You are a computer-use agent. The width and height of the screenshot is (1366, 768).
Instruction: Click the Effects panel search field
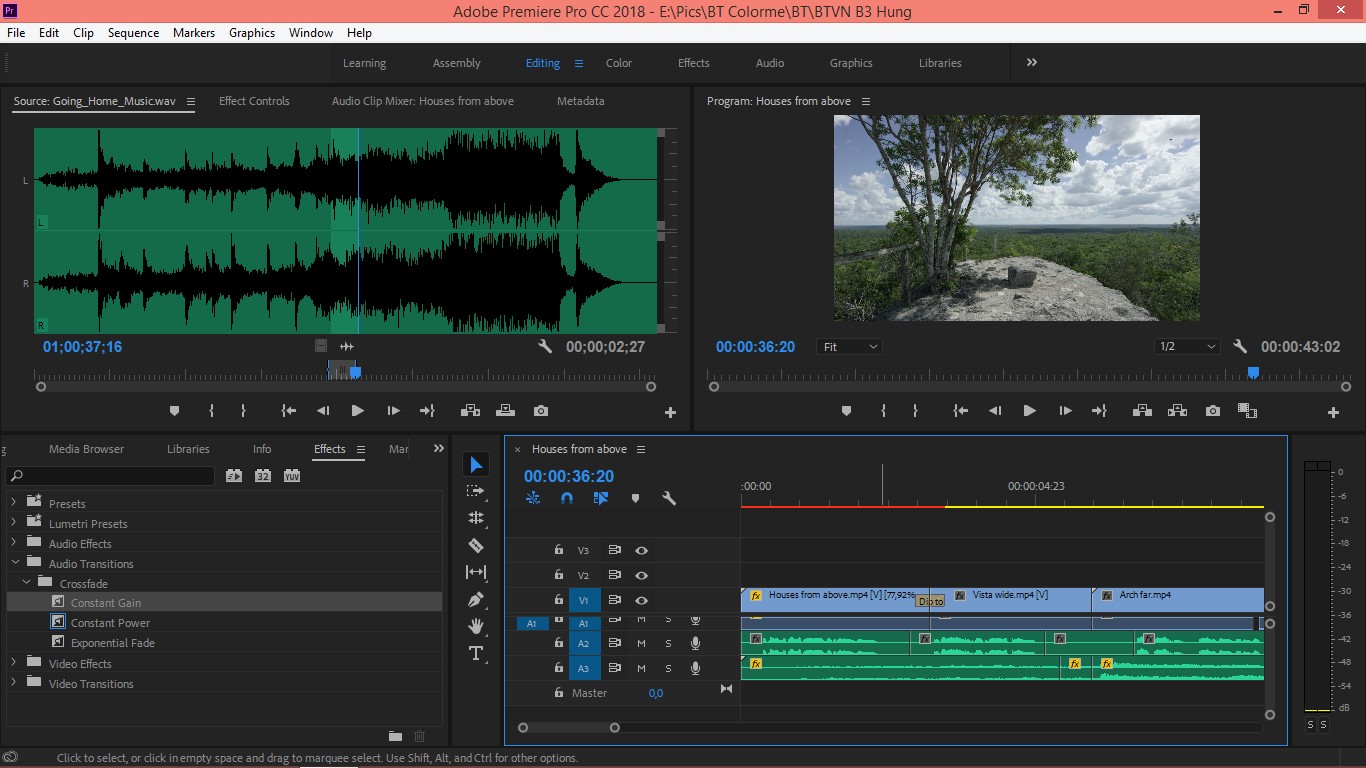(110, 476)
